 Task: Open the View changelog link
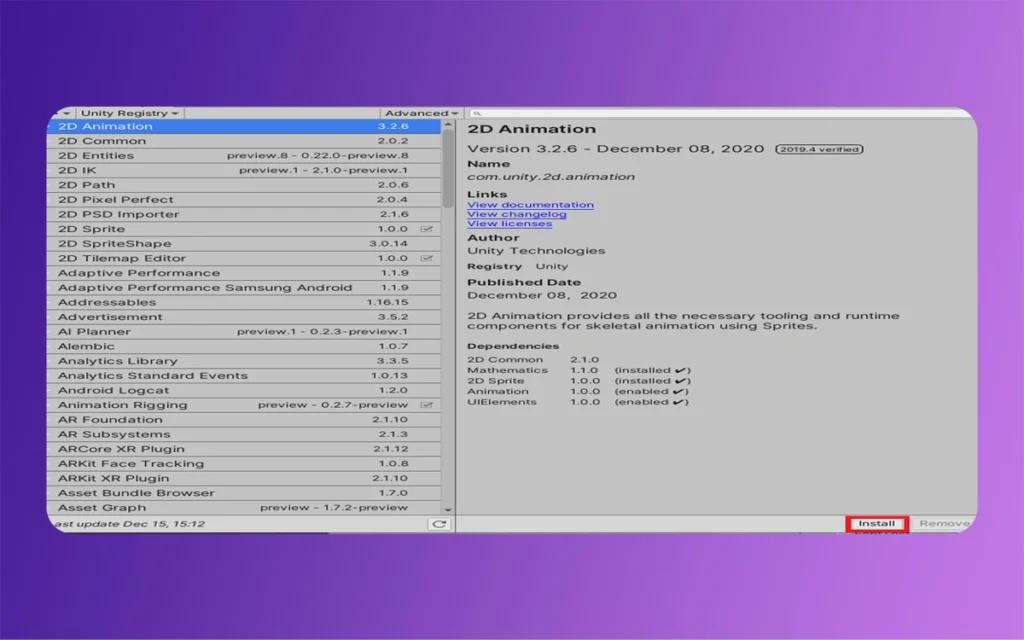[517, 214]
